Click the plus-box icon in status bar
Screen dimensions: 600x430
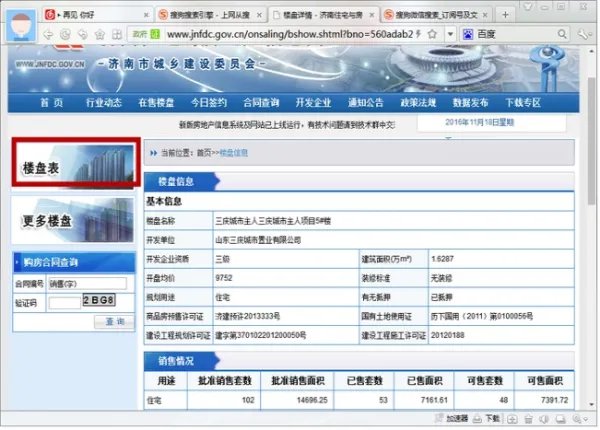click(512, 419)
